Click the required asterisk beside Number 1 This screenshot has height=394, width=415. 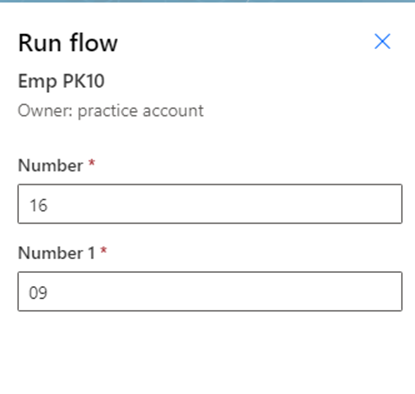pyautogui.click(x=103, y=251)
